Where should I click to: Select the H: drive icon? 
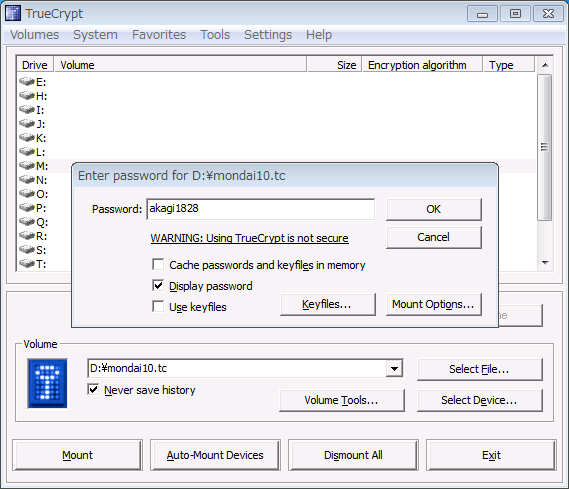point(27,95)
